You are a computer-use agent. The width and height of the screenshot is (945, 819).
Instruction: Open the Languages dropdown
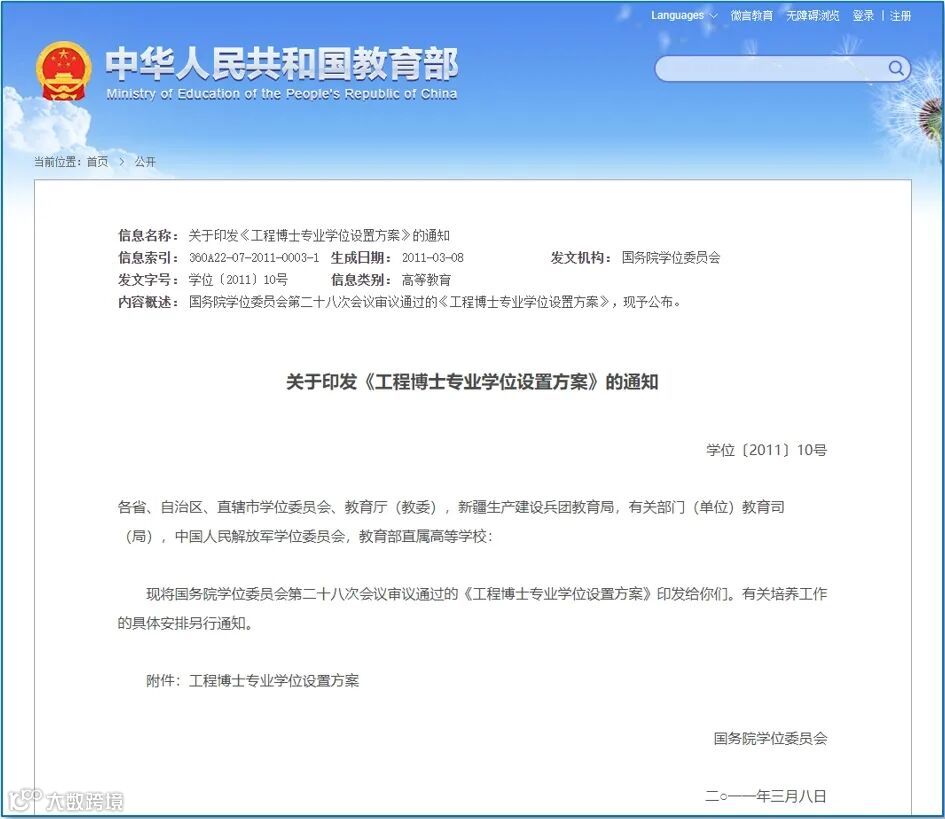tap(684, 16)
